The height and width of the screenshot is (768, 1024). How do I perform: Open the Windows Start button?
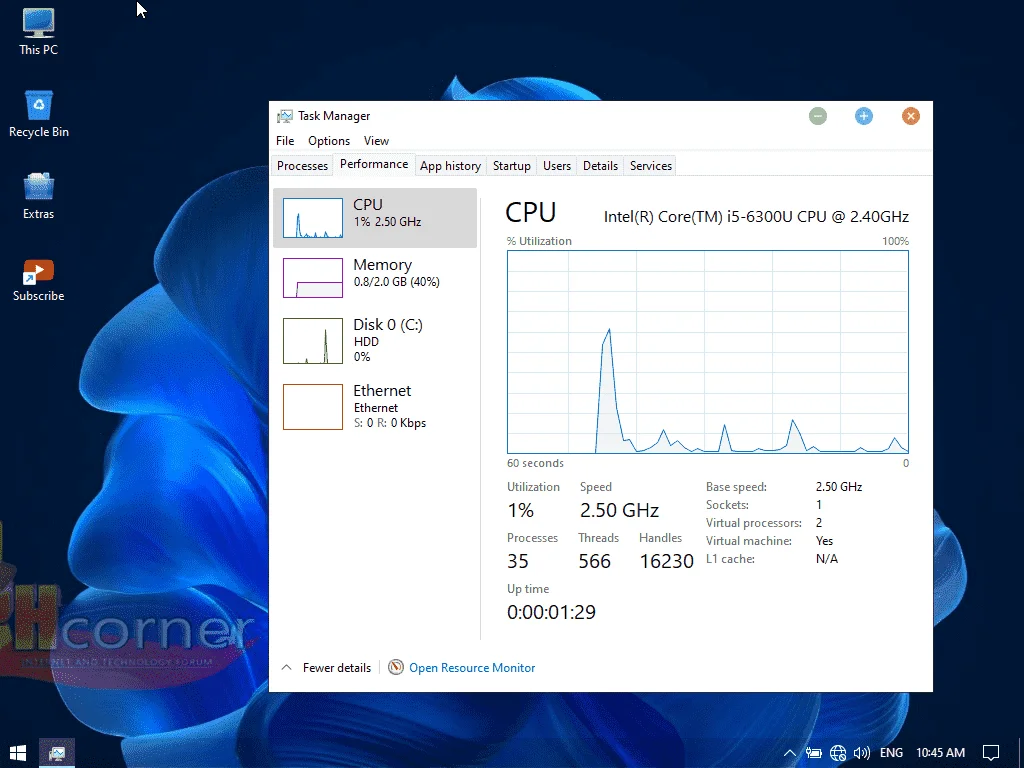tap(18, 753)
